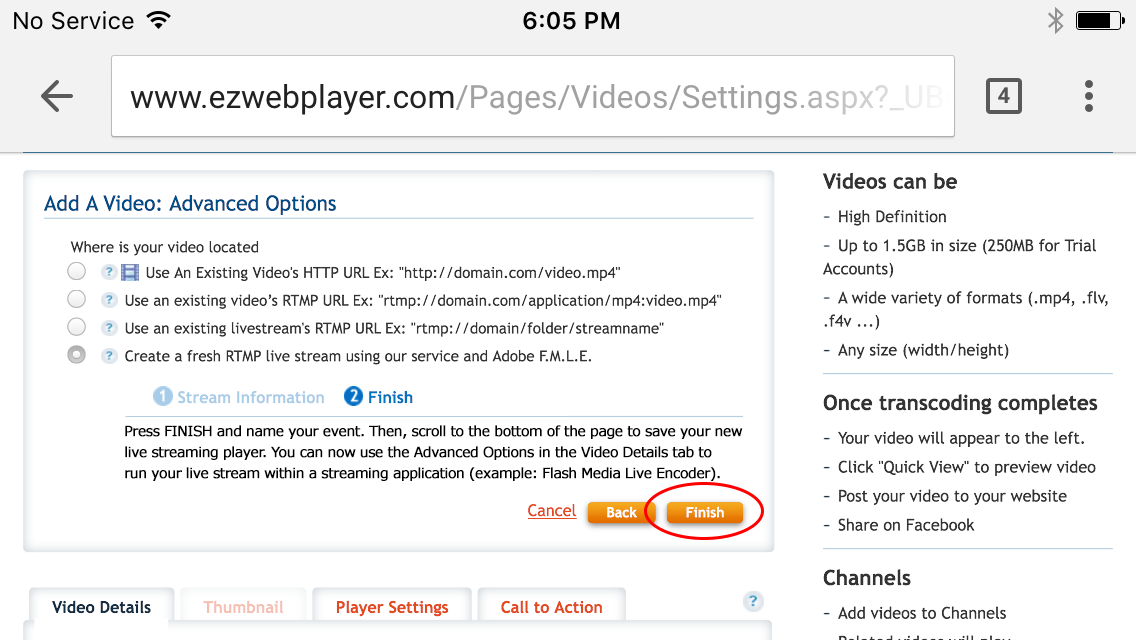The image size is (1136, 640).
Task: Open the Call to Action tab
Action: (551, 607)
